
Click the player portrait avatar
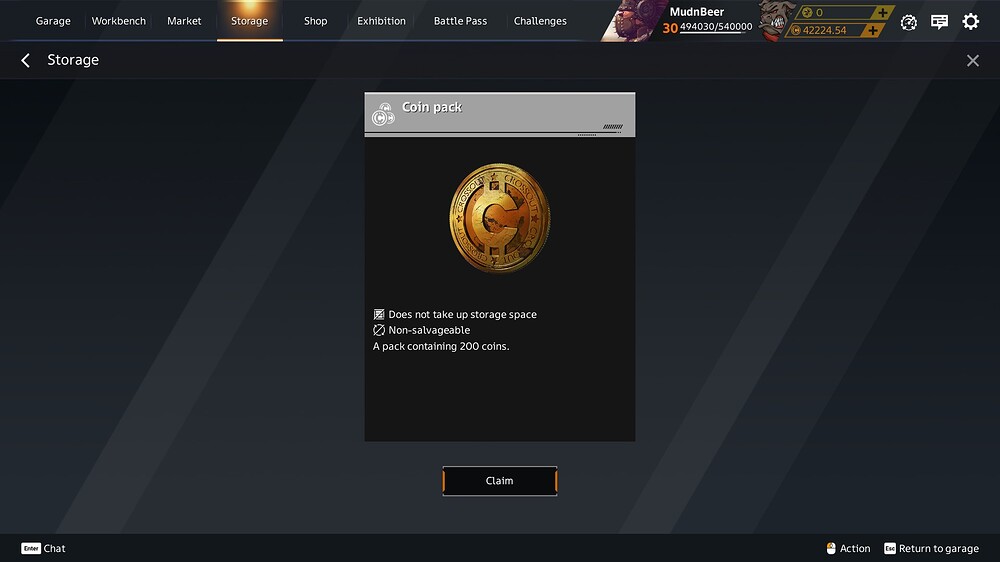click(633, 21)
